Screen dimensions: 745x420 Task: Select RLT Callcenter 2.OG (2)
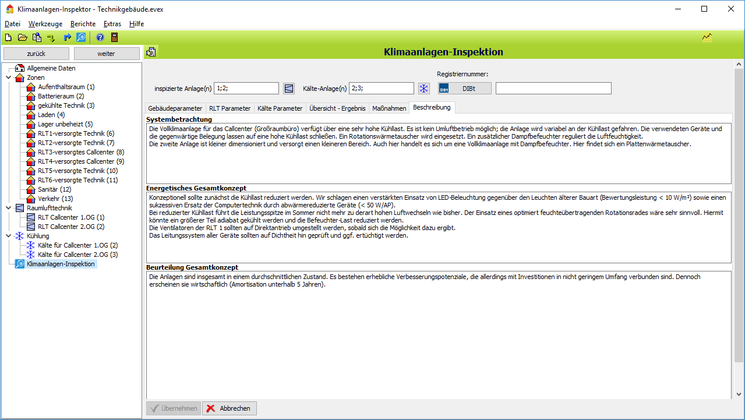point(71,227)
